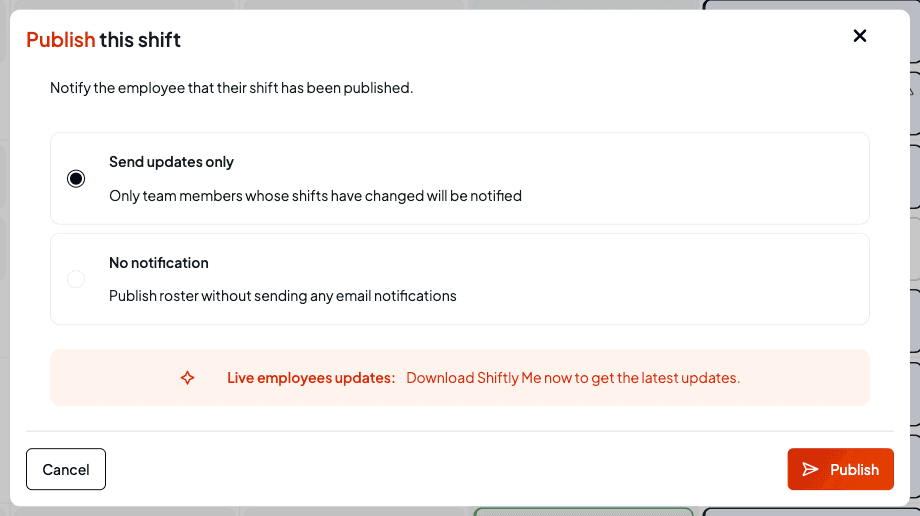
Task: Select the No notification radio button
Action: click(x=76, y=279)
